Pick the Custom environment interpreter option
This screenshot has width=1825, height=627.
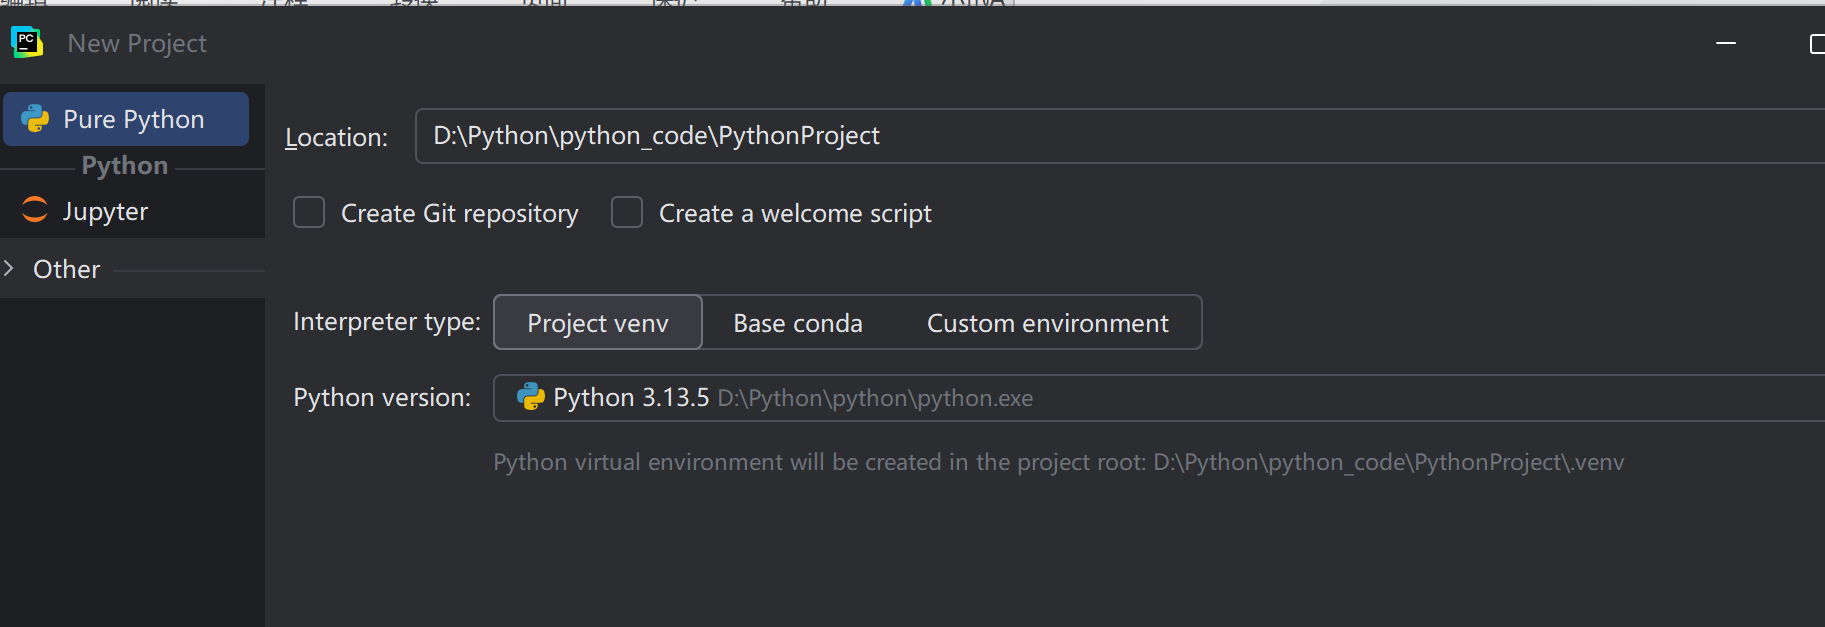1047,323
